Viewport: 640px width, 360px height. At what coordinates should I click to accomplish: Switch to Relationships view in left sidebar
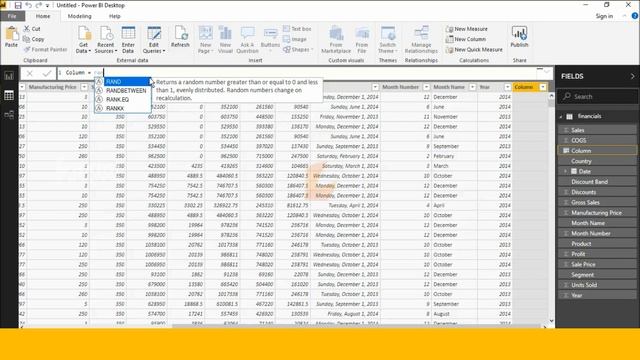(x=9, y=115)
